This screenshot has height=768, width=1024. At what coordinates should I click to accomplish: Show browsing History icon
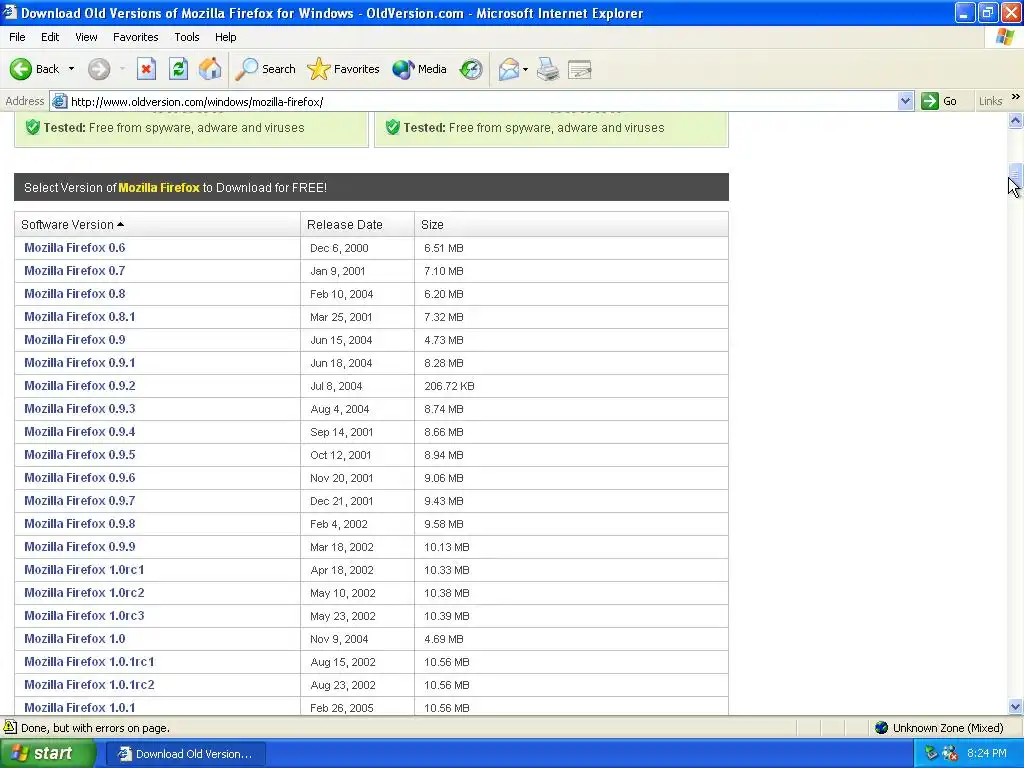471,69
